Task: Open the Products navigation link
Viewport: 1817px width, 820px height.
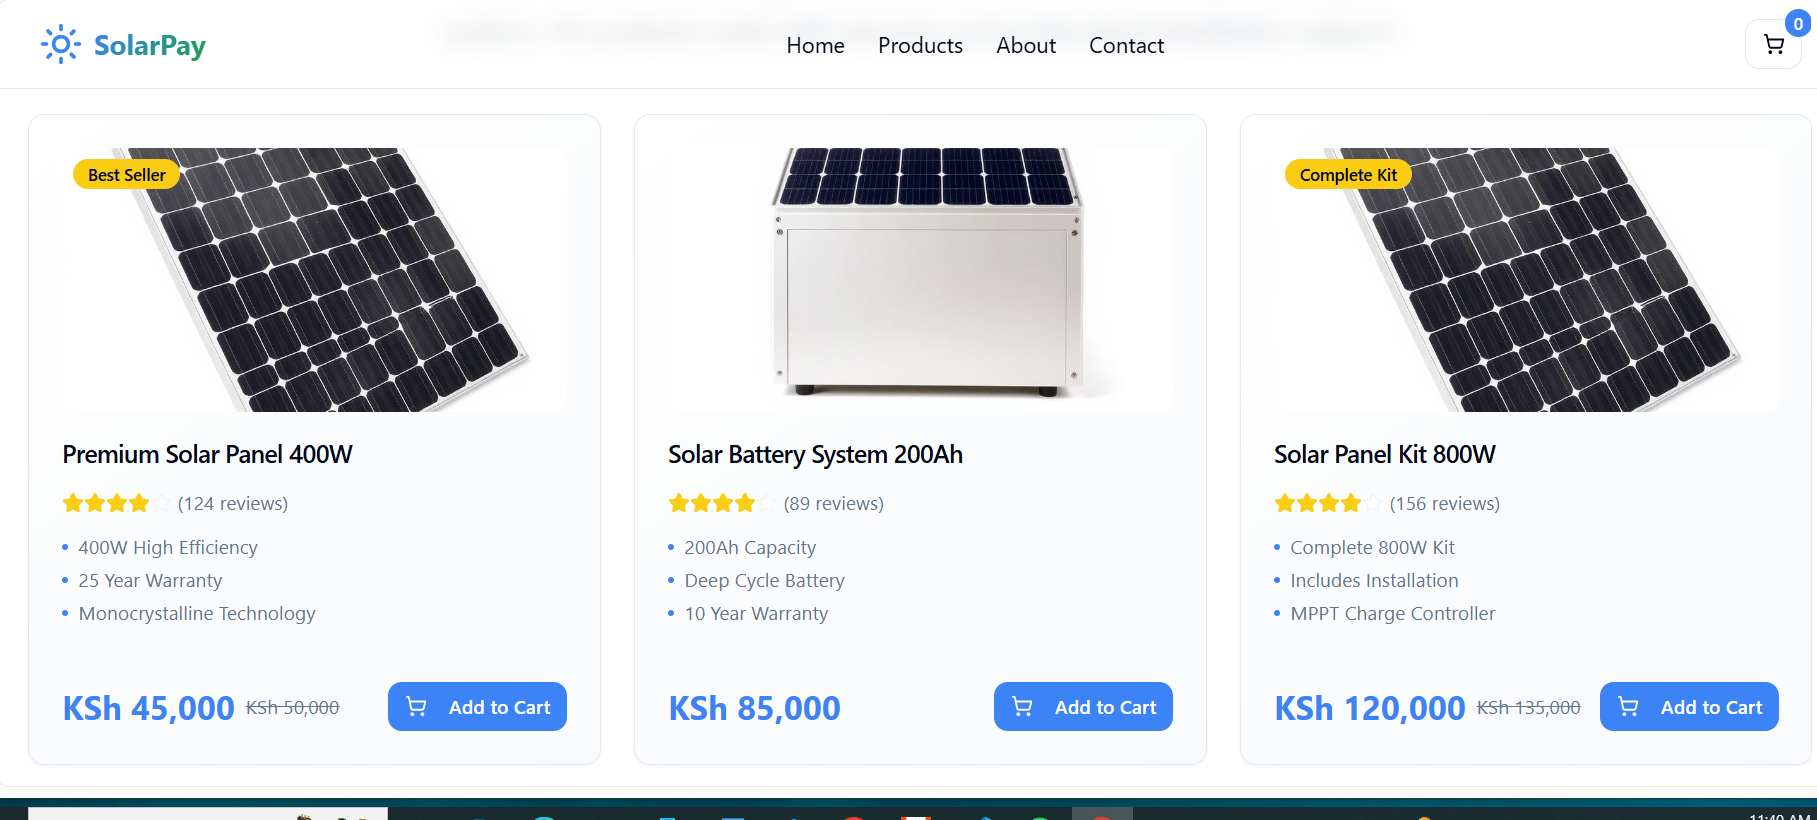Action: click(x=920, y=46)
